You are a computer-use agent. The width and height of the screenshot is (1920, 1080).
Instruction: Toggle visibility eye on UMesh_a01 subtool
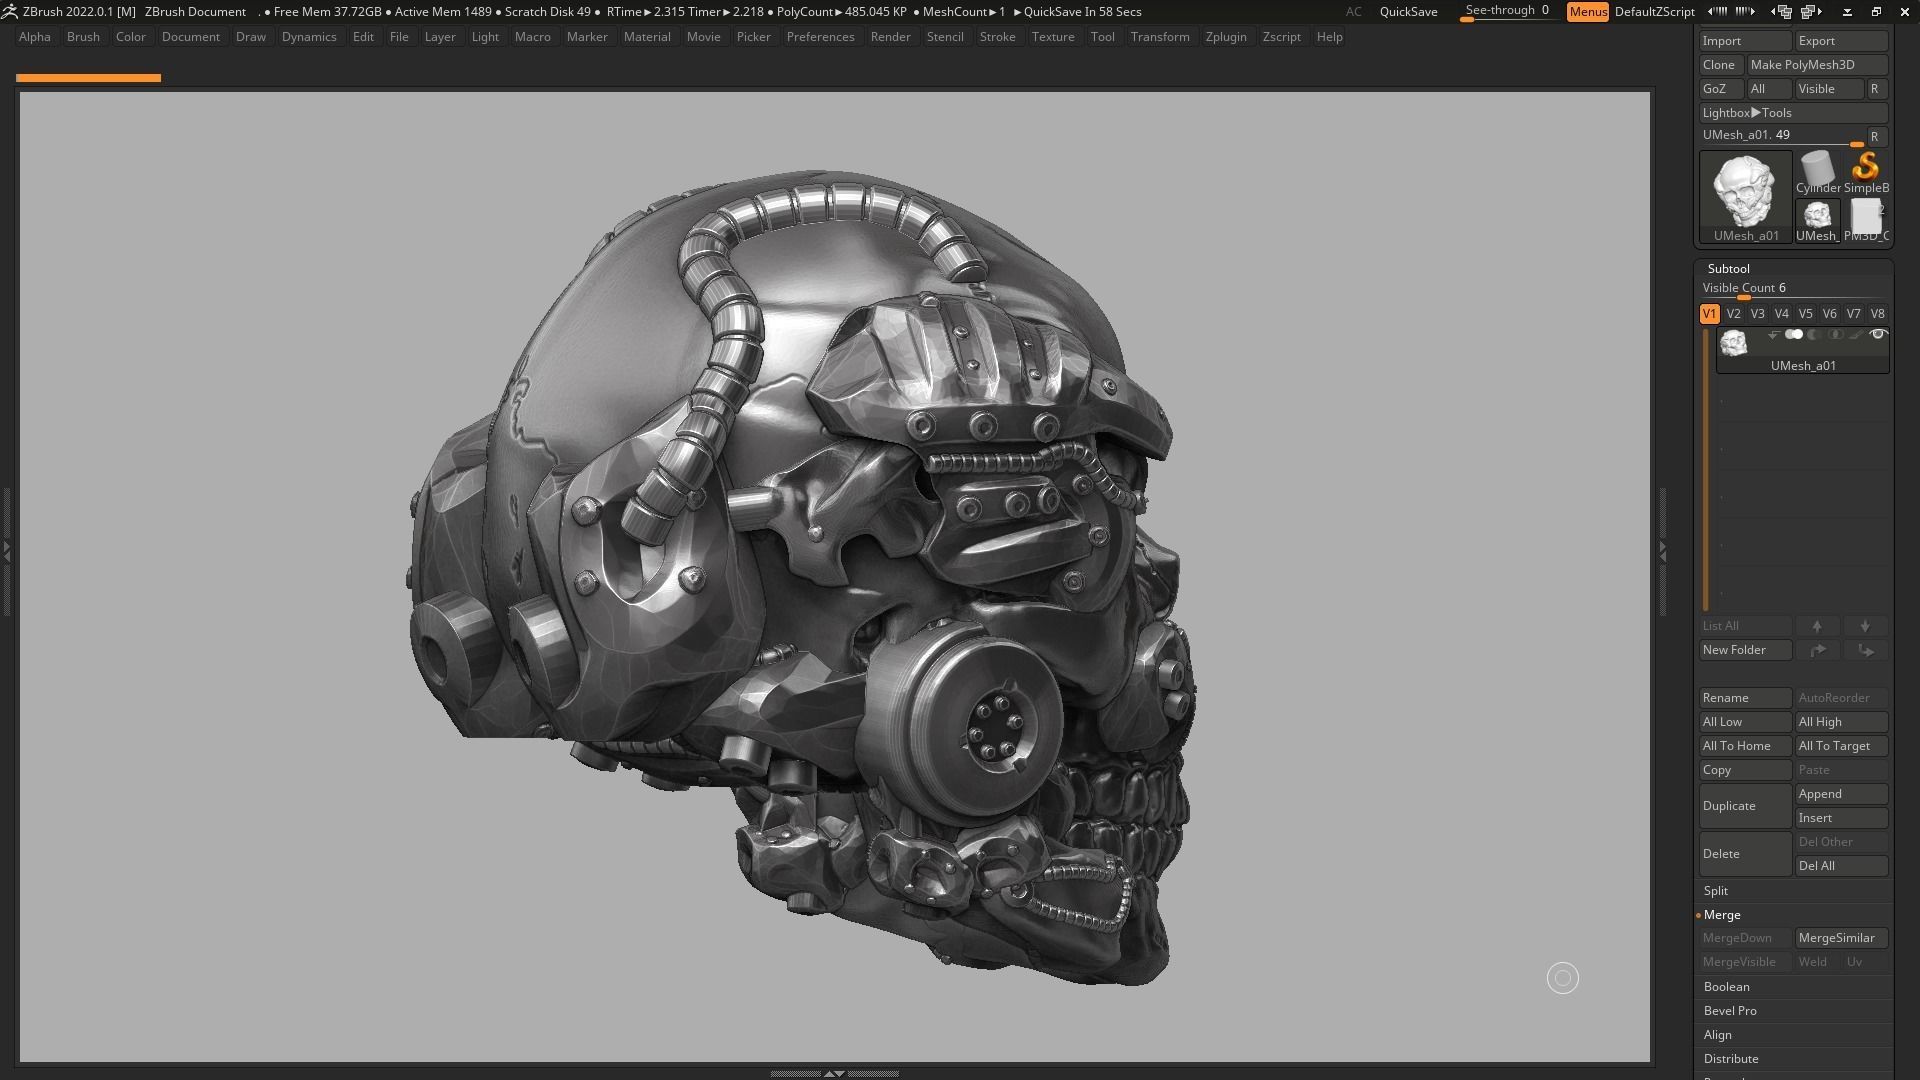(1878, 334)
